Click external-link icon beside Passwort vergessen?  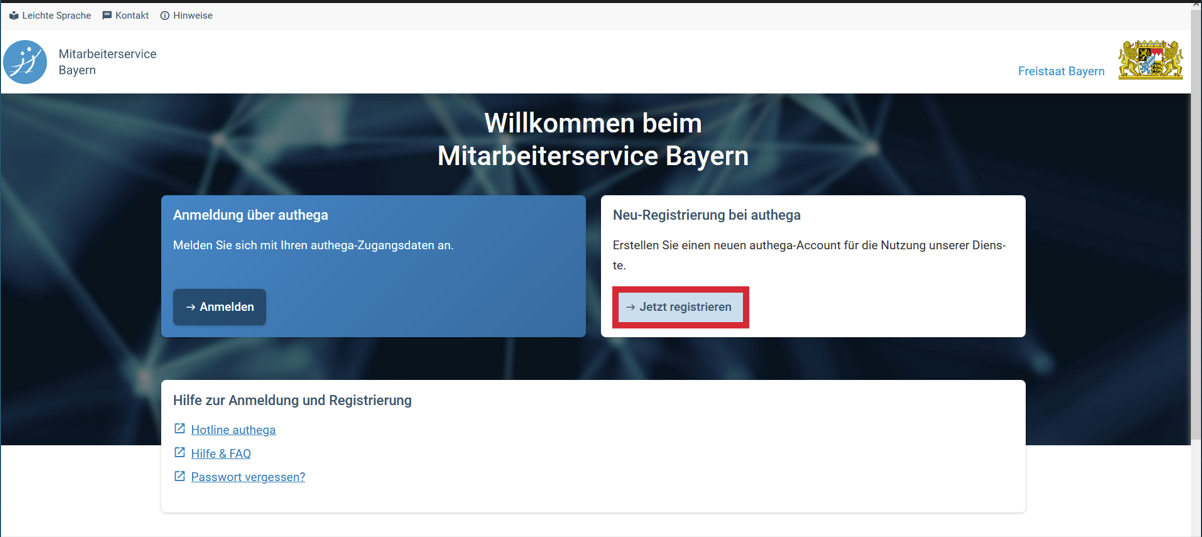click(x=180, y=477)
